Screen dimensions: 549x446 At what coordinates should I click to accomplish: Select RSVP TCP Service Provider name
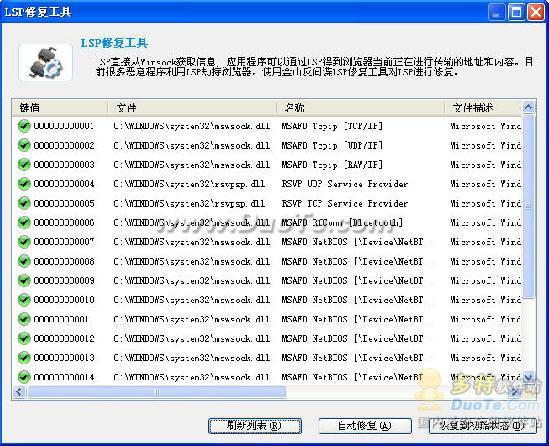pyautogui.click(x=345, y=203)
